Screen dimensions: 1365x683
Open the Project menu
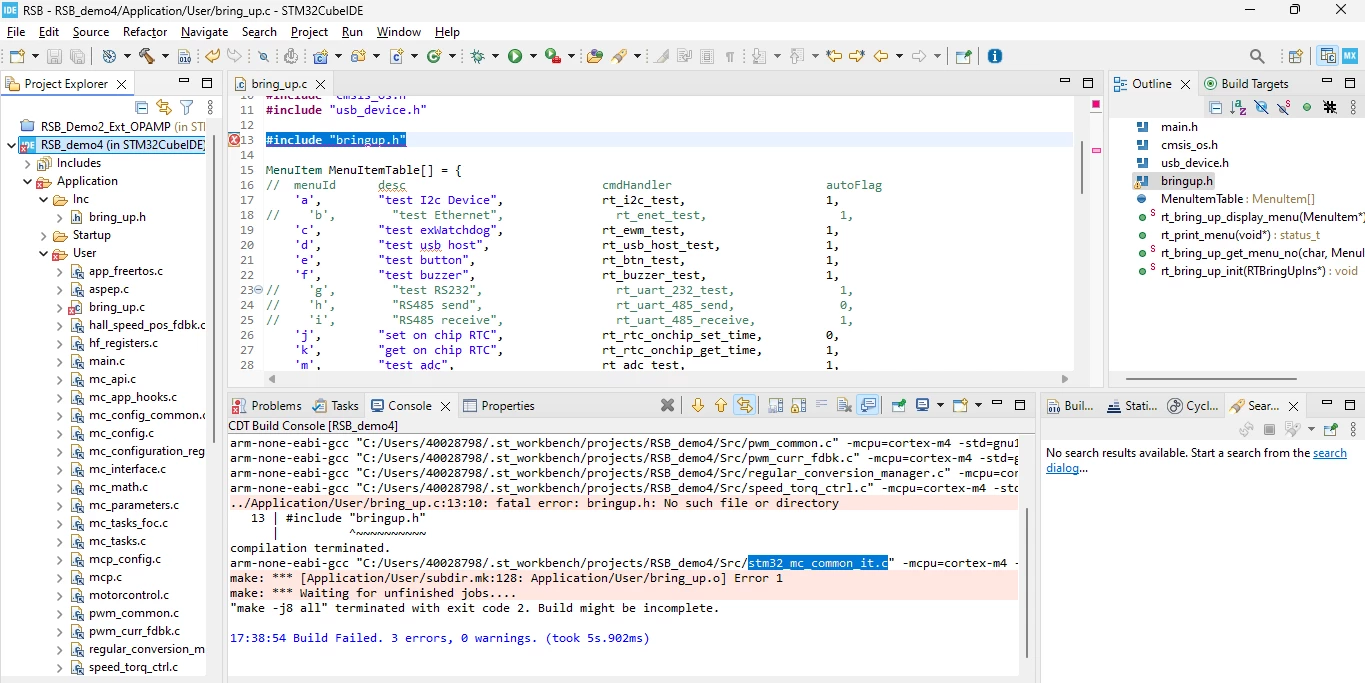pyautogui.click(x=309, y=32)
